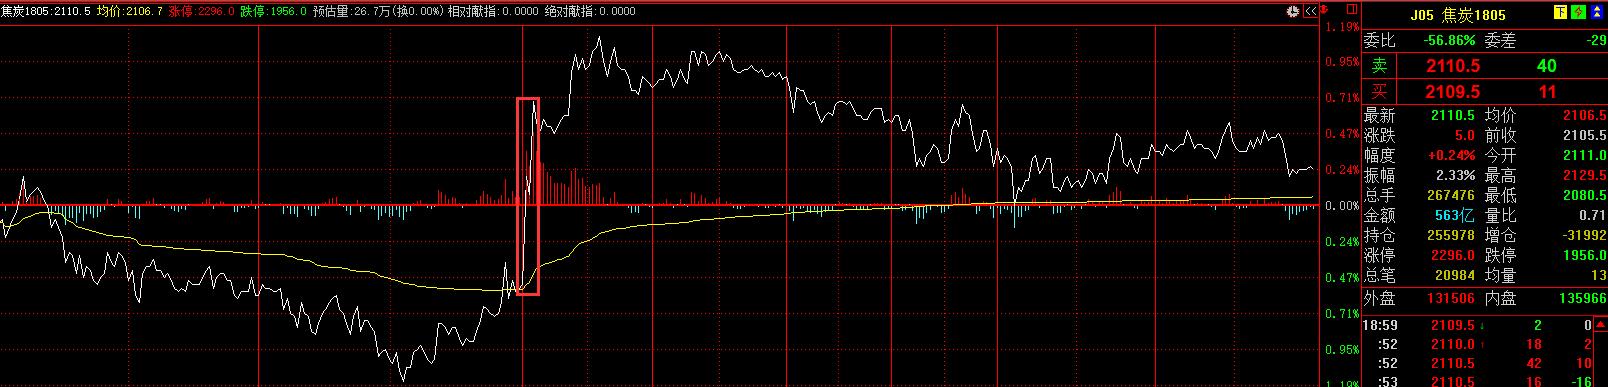The width and height of the screenshot is (1608, 387).
Task: Click the red highlighted rectangle on chart
Action: pyautogui.click(x=528, y=196)
